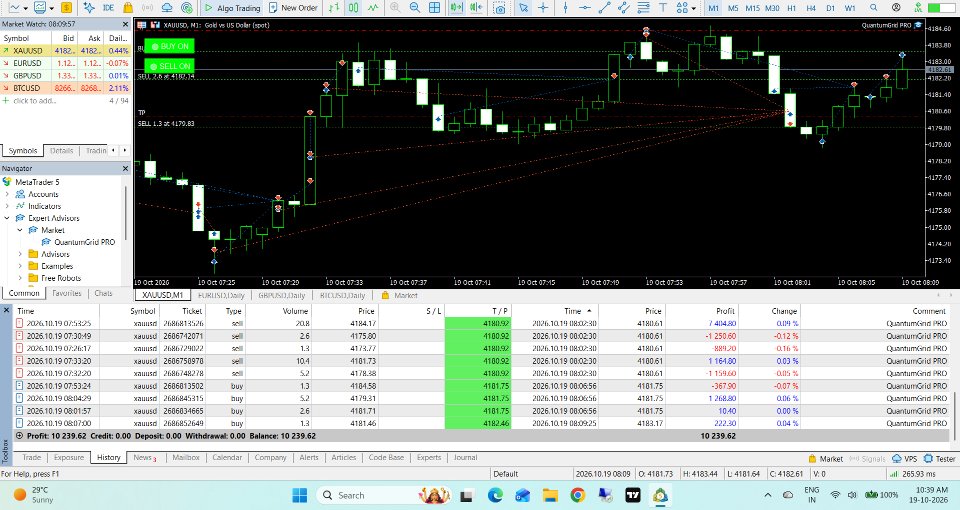Switch chart to candlestick style
Screen dimensions: 960x510
click(353, 8)
